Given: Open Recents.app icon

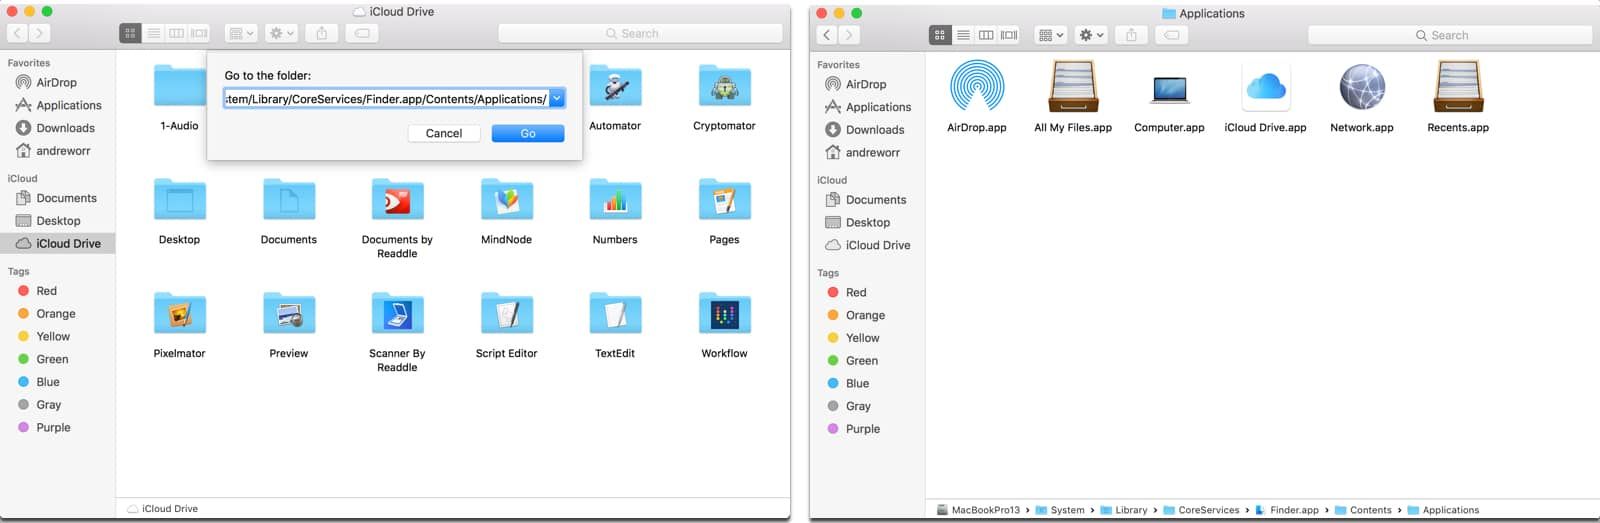Looking at the screenshot, I should pyautogui.click(x=1458, y=87).
